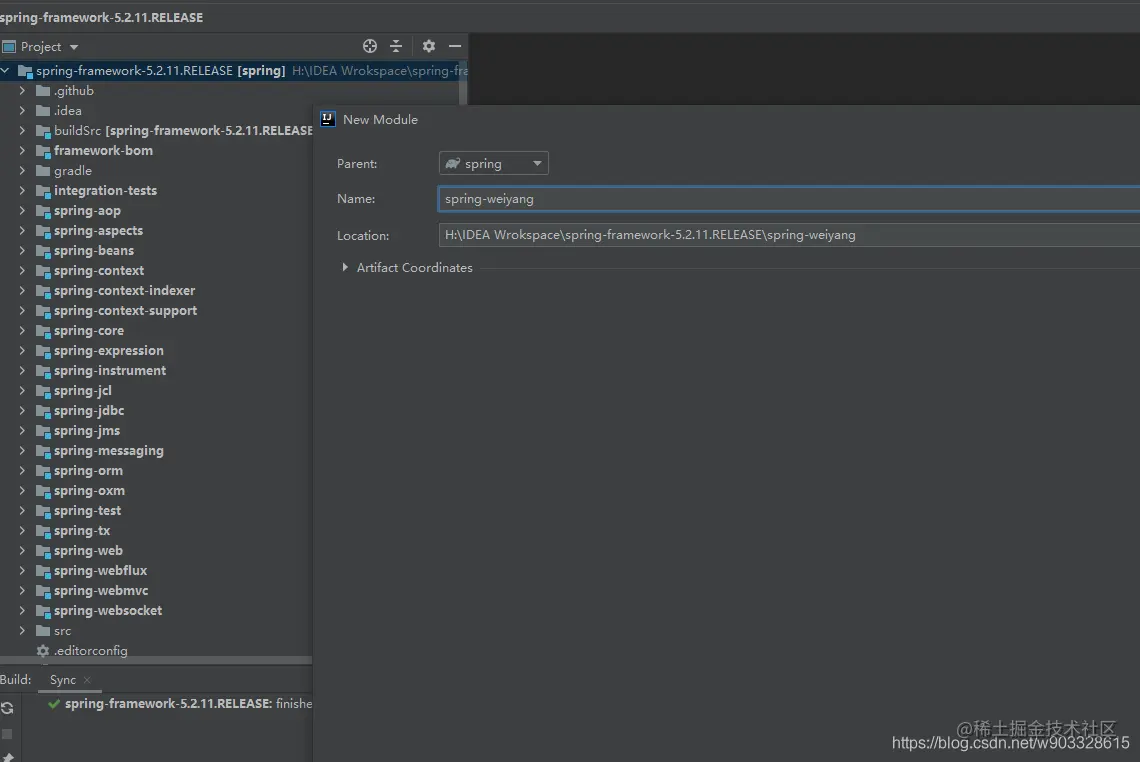
Task: Select the spring-jdbc module
Action: 89,411
